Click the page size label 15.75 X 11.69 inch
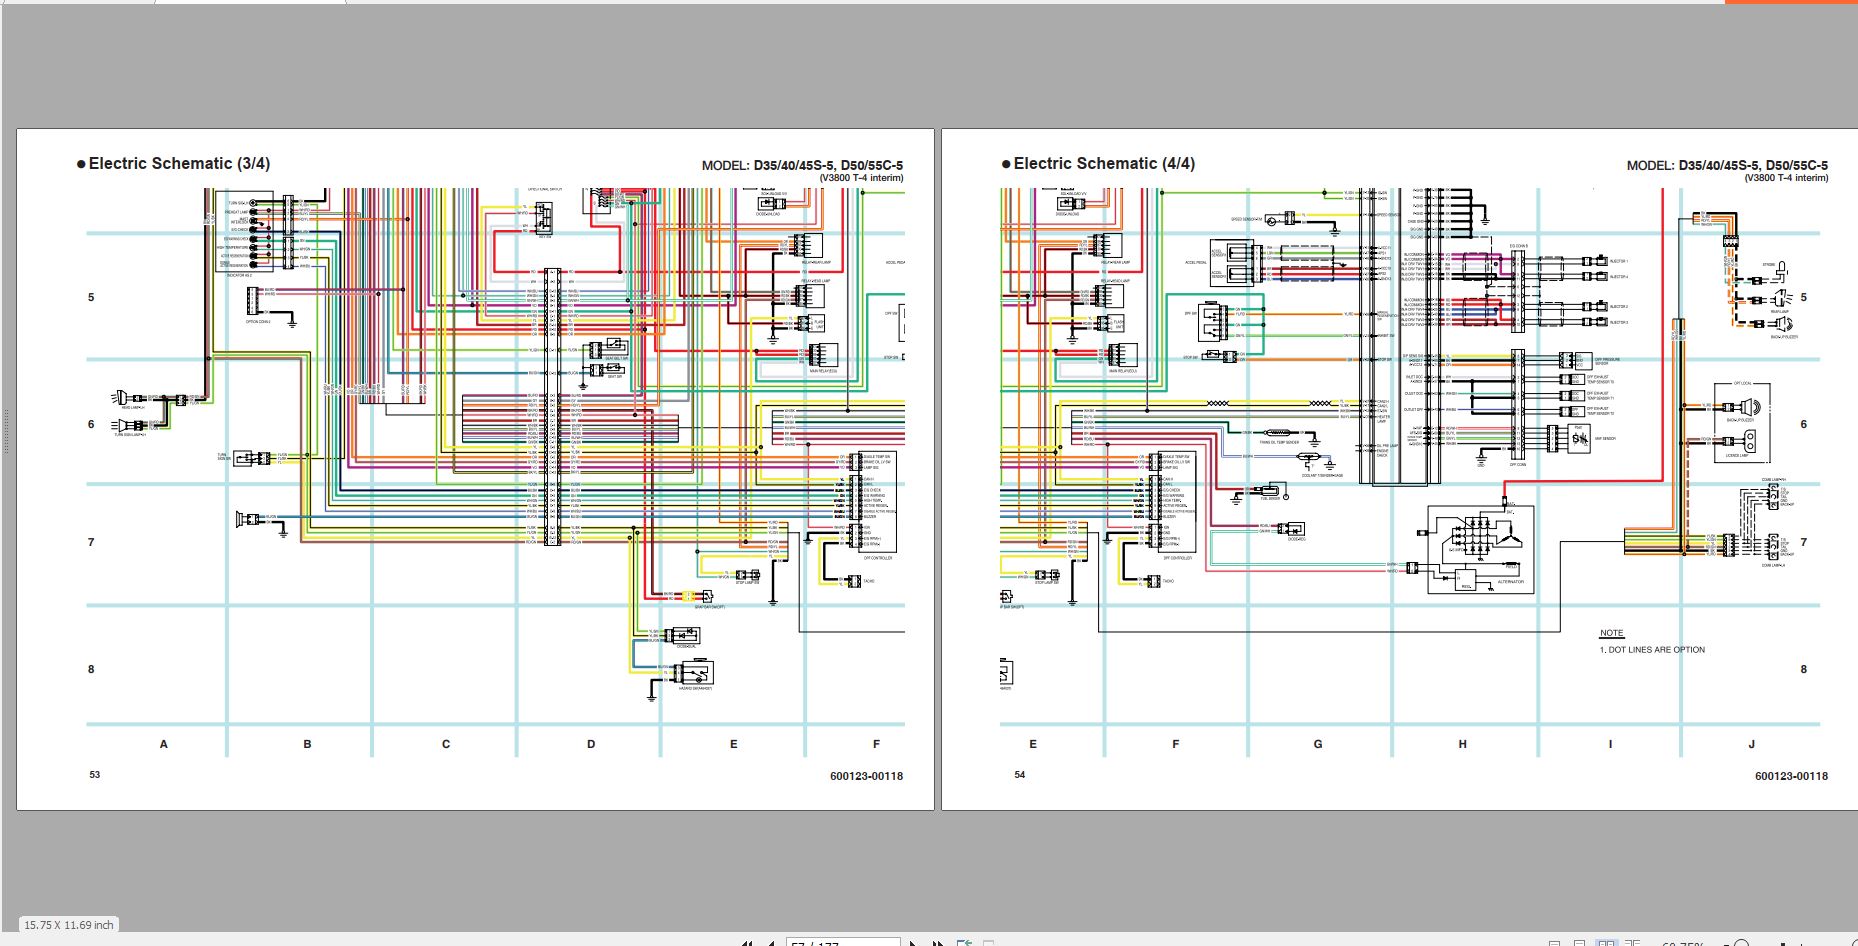The image size is (1858, 946). [69, 925]
